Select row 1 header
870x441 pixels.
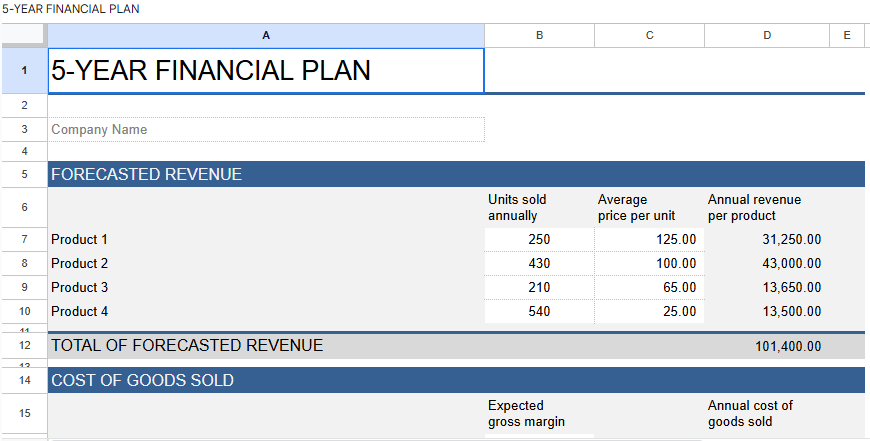coord(23,71)
